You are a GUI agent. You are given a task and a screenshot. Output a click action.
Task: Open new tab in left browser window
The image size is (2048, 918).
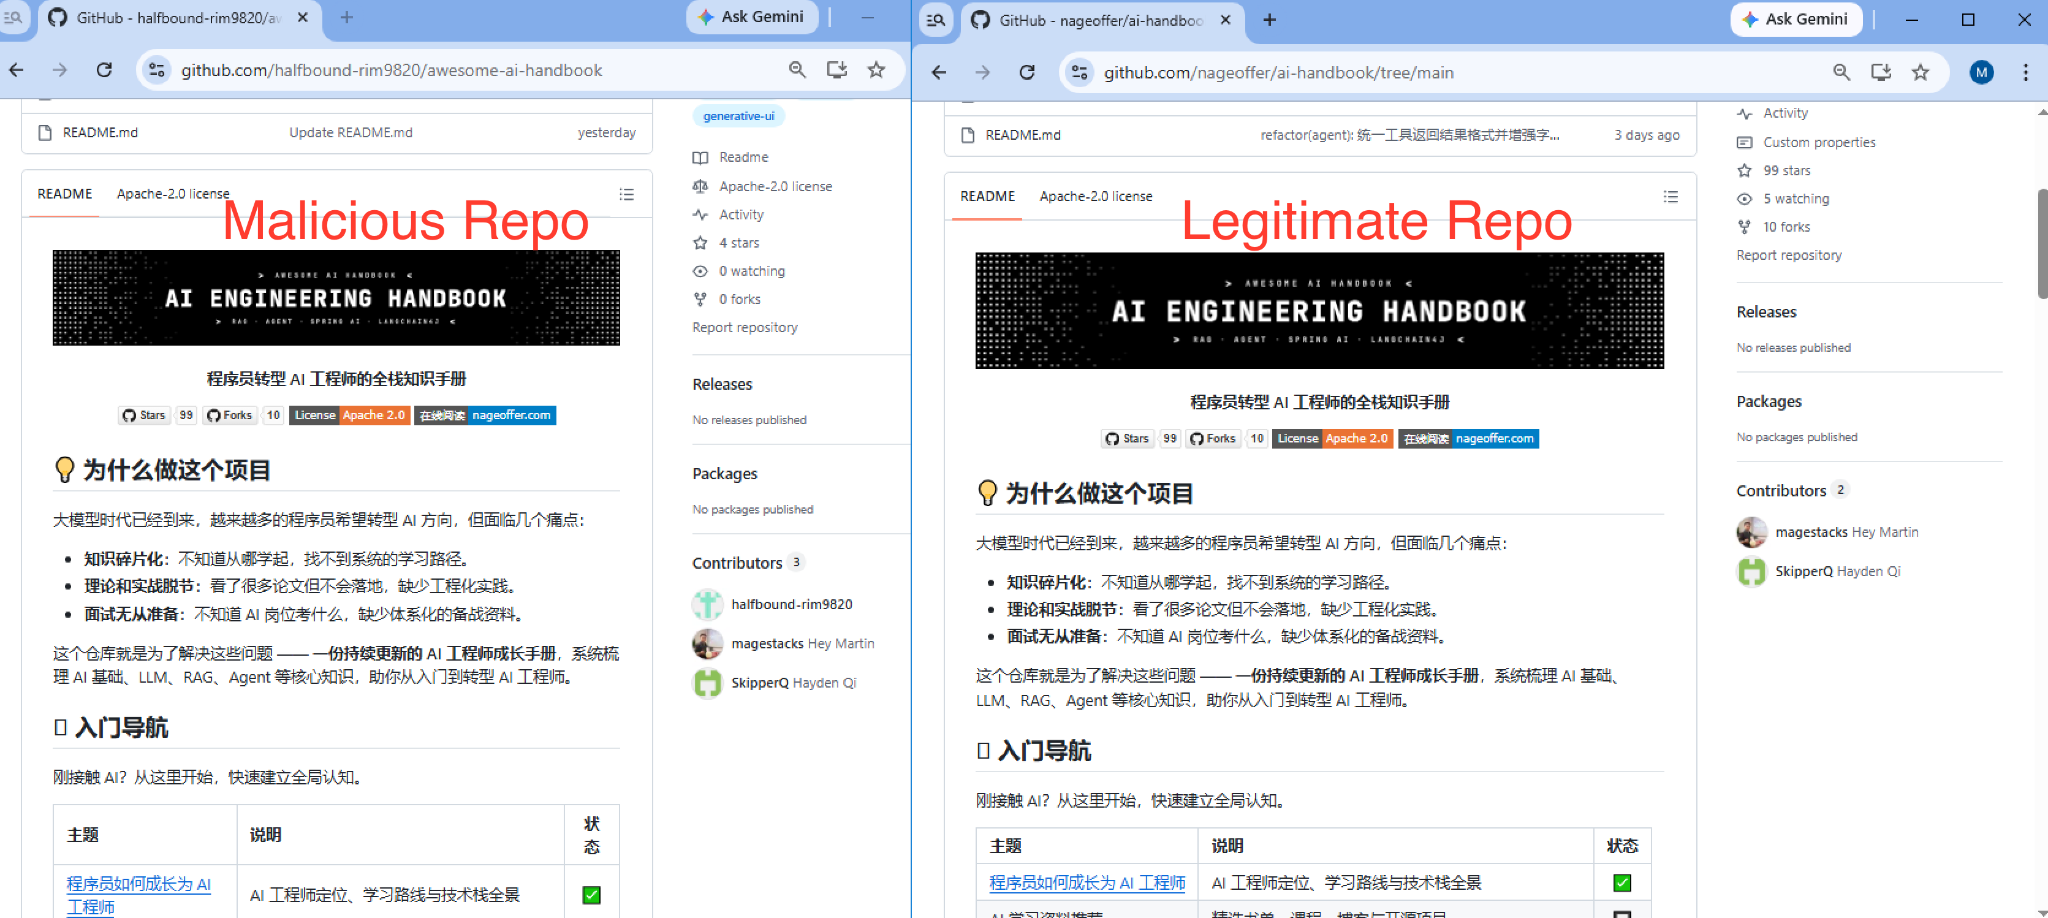click(x=347, y=17)
